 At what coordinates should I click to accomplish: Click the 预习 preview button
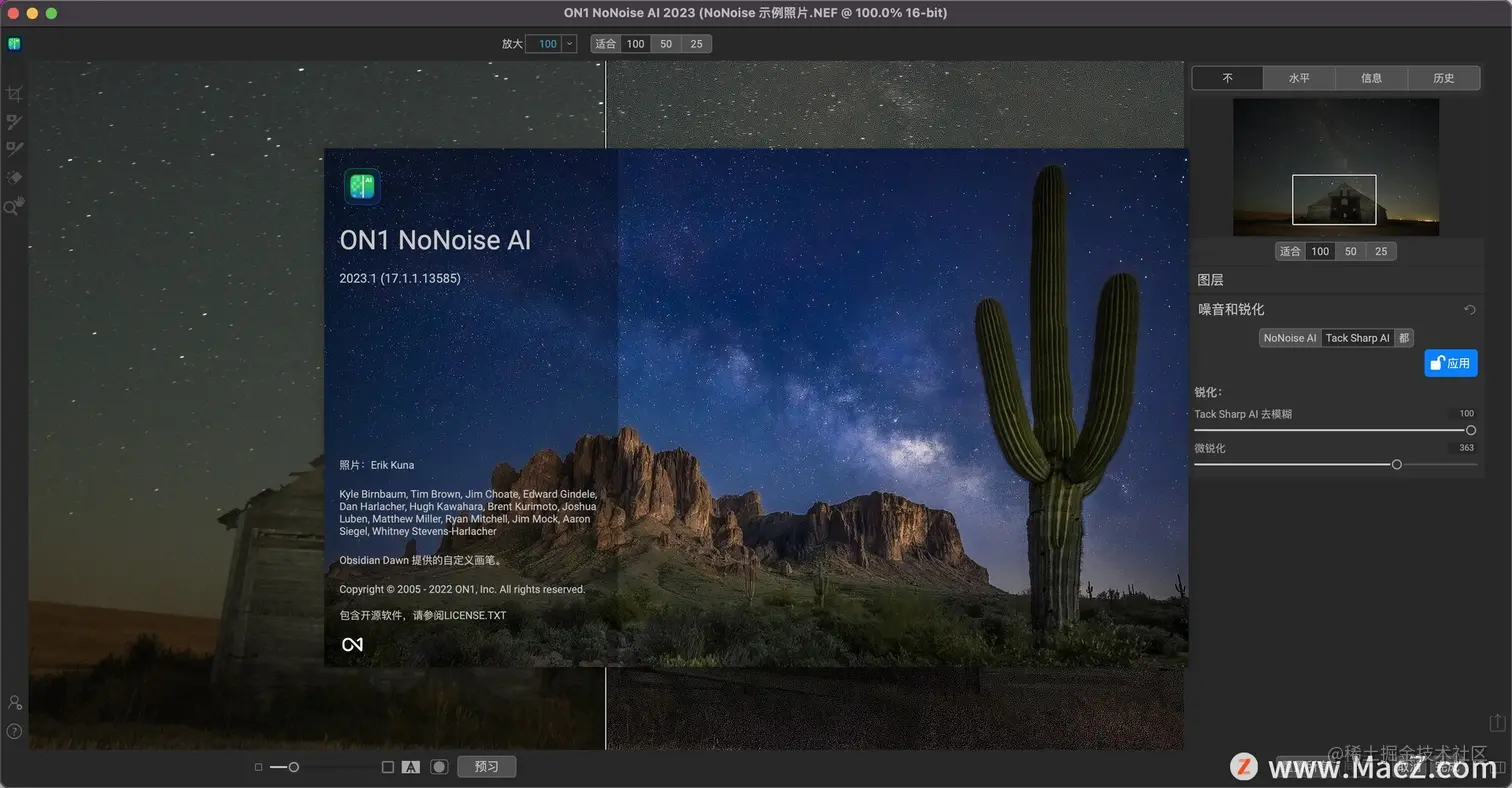coord(487,767)
